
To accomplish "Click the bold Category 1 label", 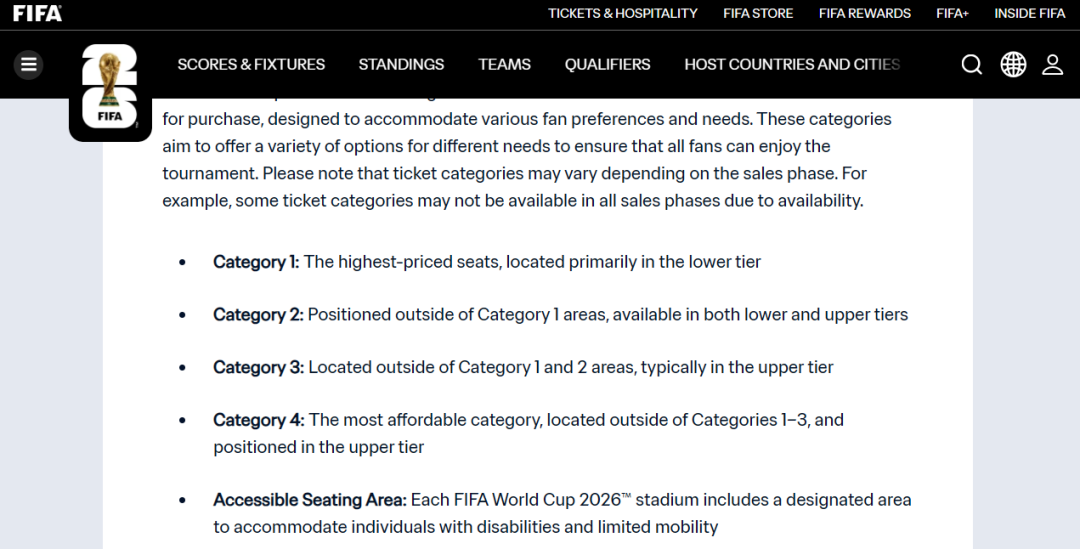I will tap(256, 262).
